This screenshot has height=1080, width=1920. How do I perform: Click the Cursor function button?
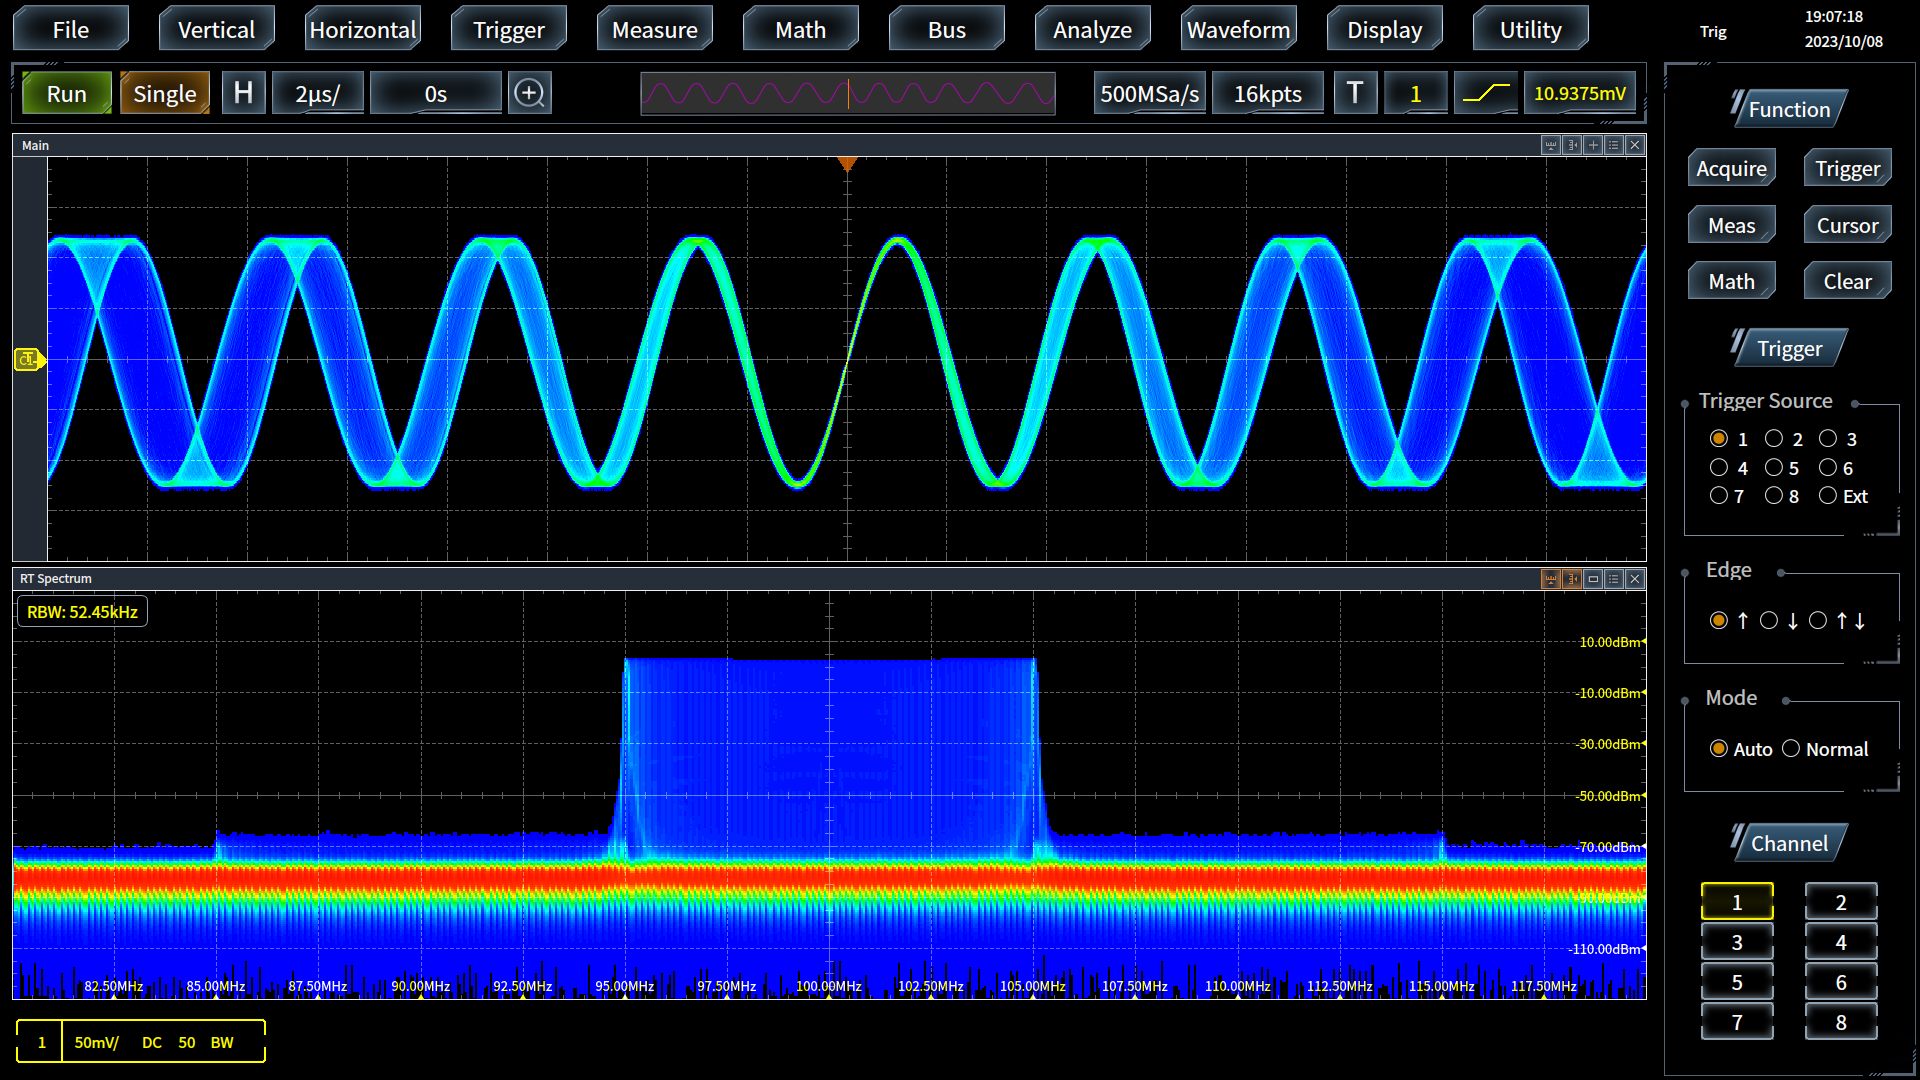pos(1847,225)
